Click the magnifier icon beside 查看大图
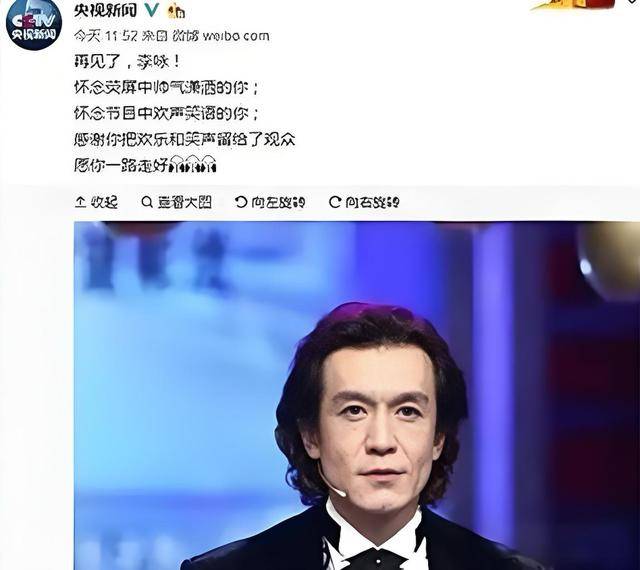 (147, 202)
